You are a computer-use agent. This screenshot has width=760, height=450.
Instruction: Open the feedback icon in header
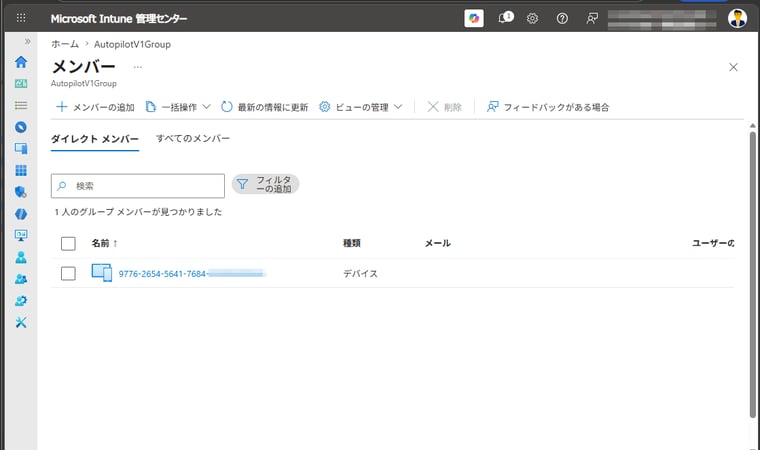pos(591,18)
